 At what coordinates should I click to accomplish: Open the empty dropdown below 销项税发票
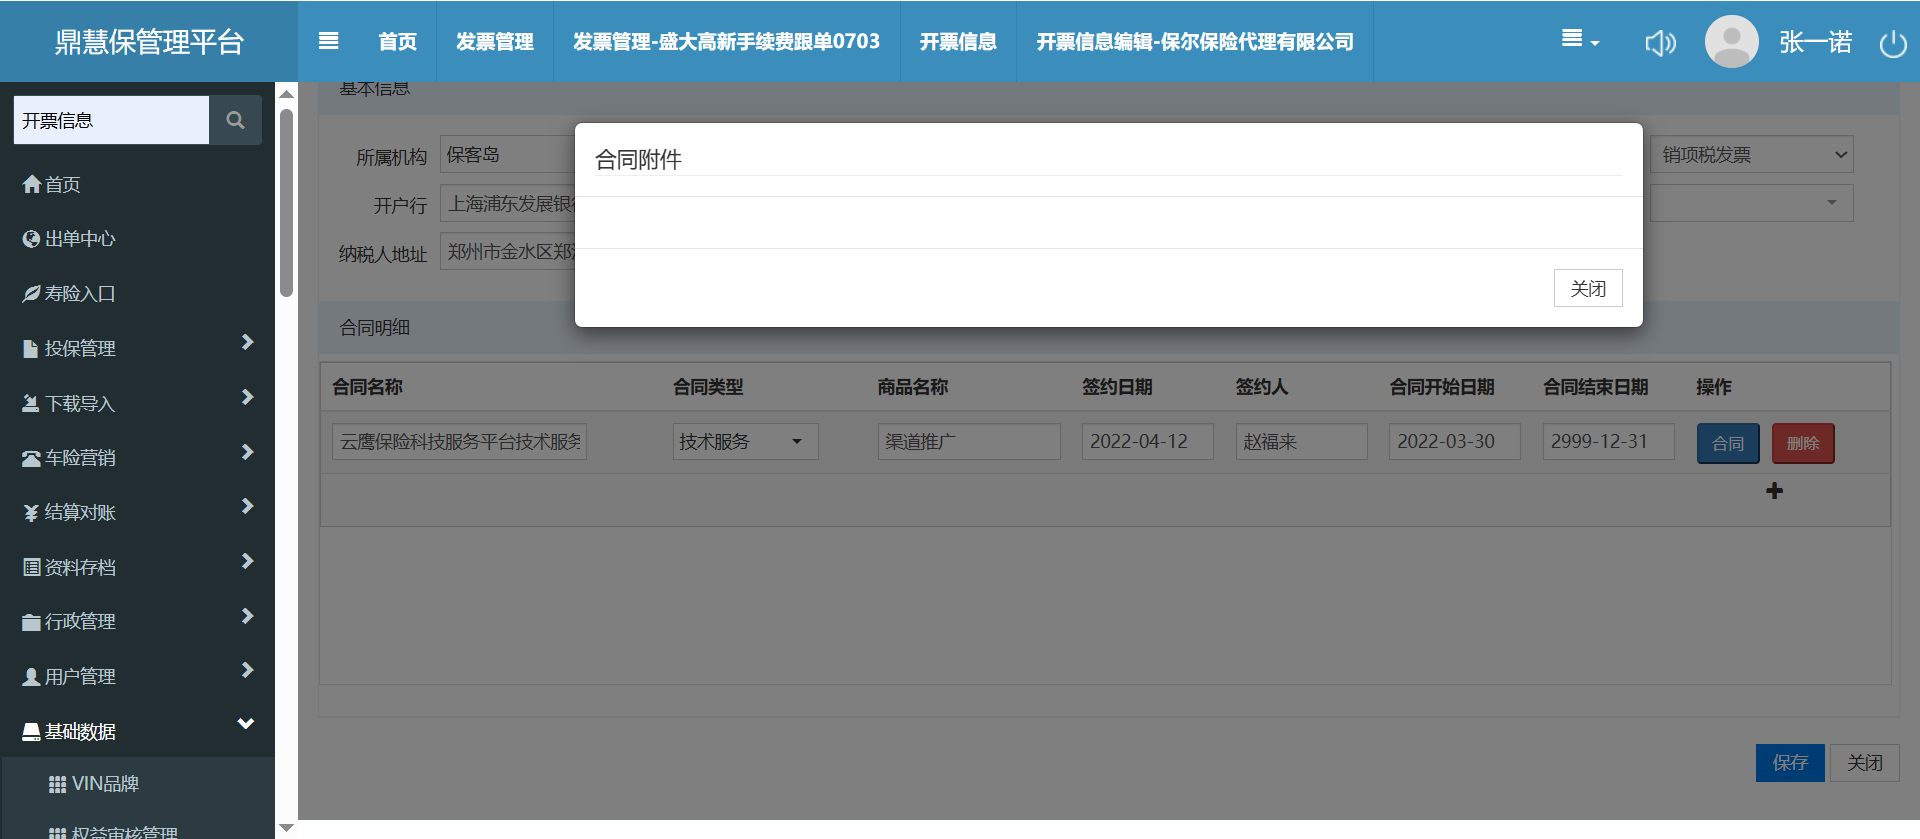click(x=1752, y=203)
